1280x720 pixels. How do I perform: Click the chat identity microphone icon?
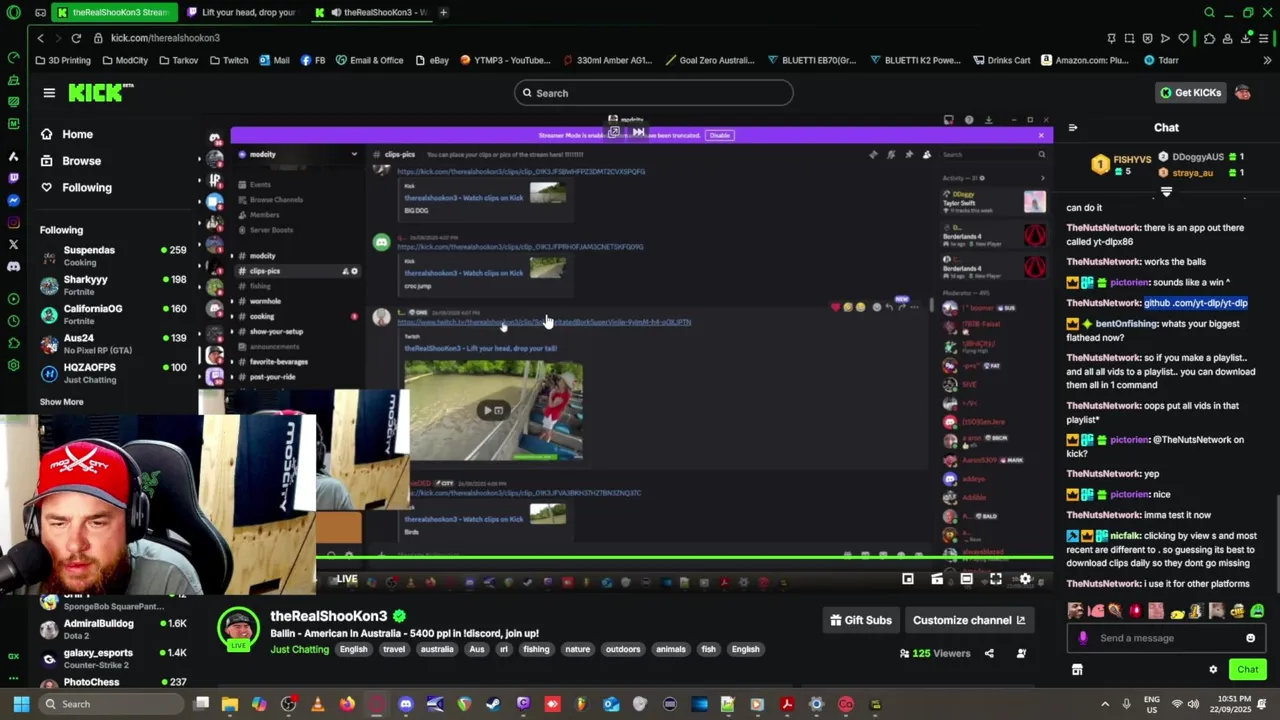1083,638
